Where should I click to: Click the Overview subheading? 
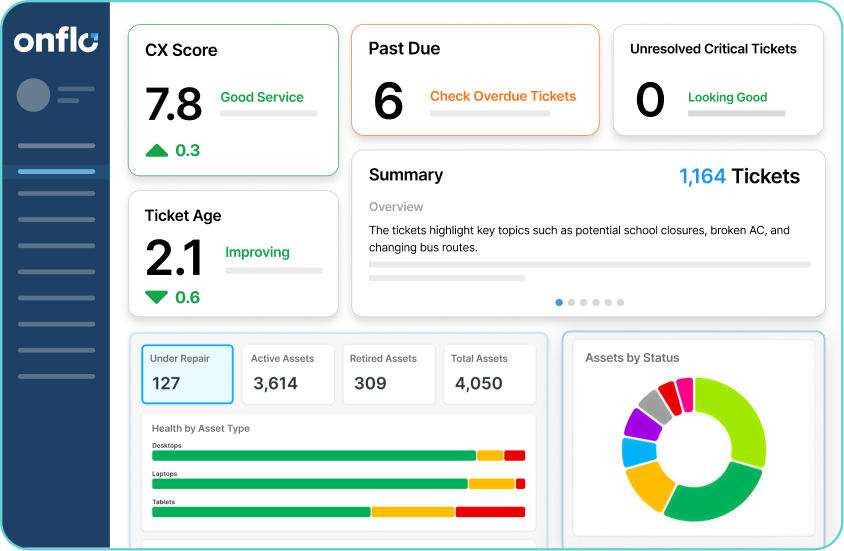396,207
